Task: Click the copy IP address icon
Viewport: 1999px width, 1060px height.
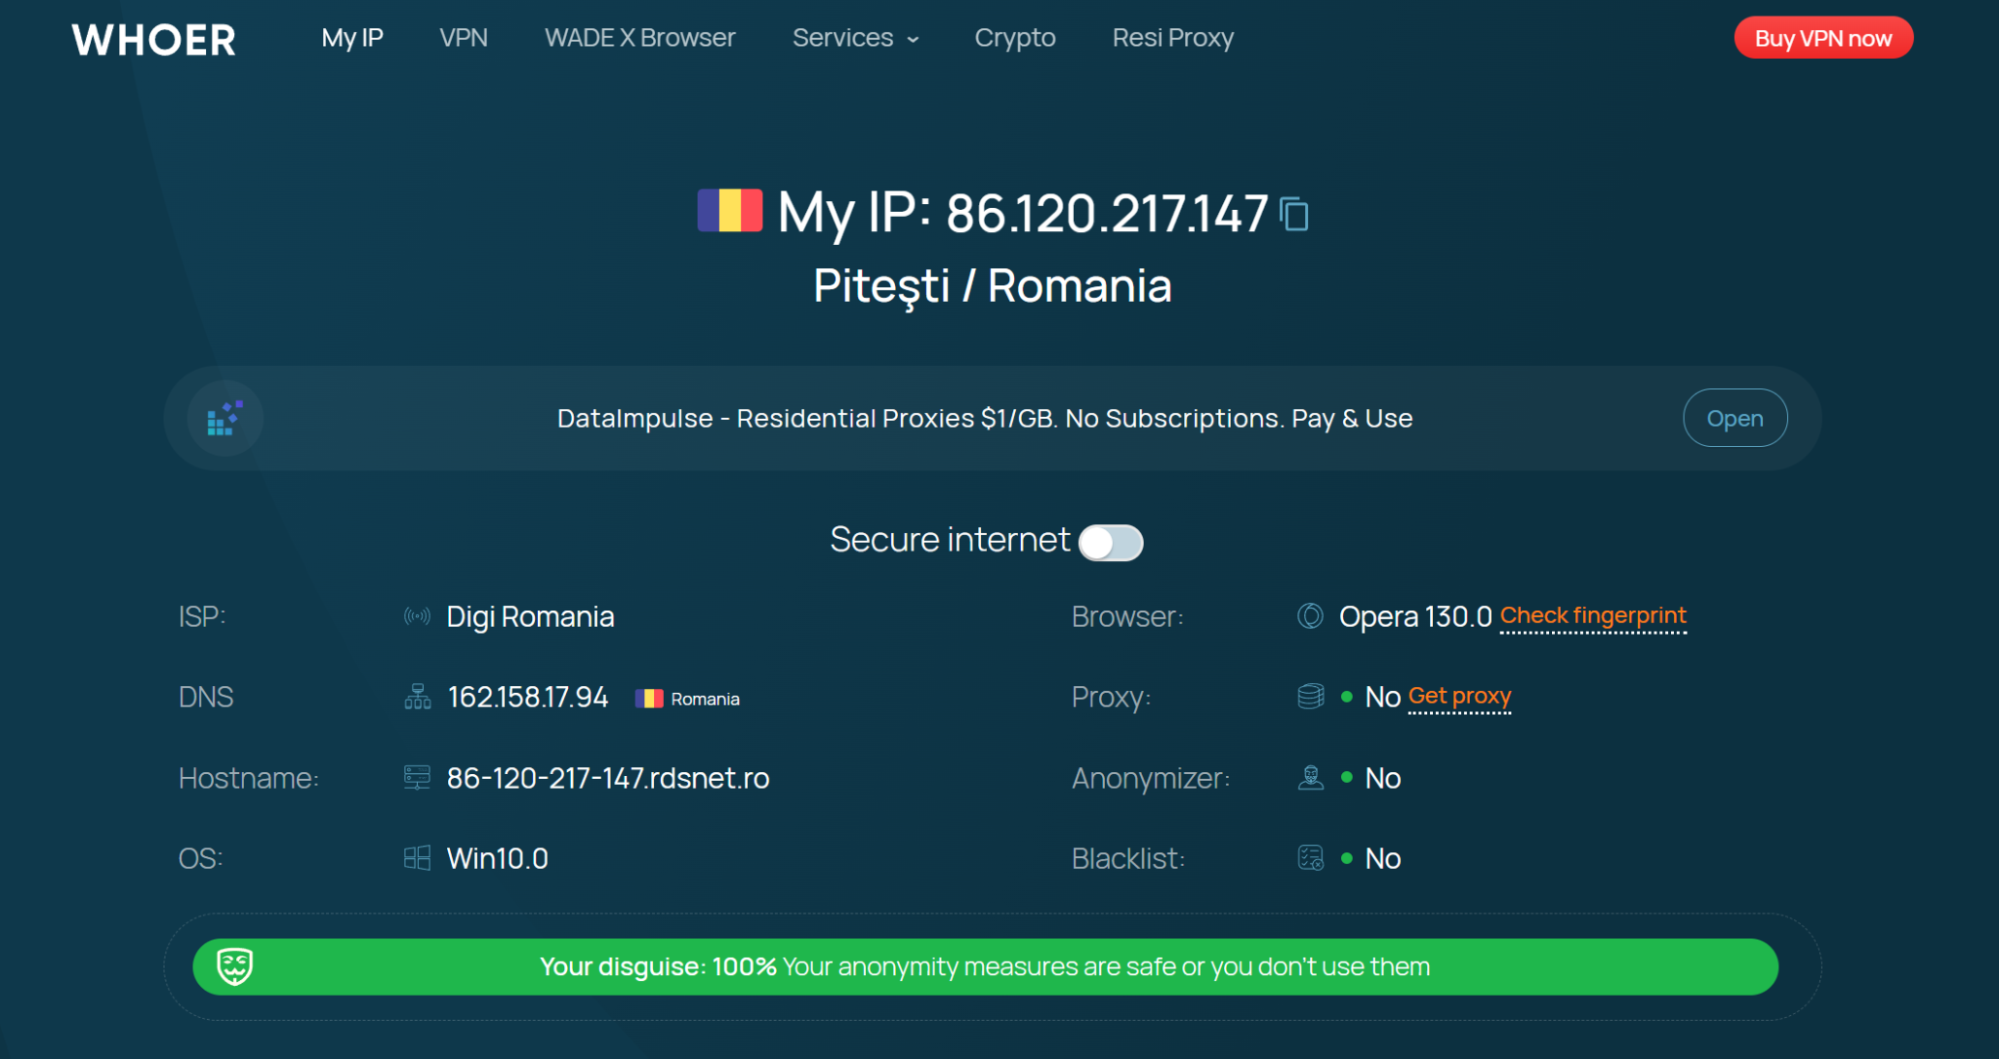Action: click(x=1295, y=214)
